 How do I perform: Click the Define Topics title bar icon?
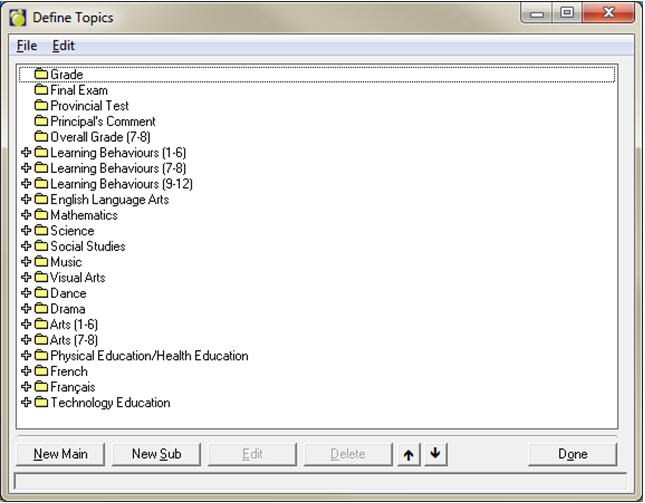click(17, 17)
